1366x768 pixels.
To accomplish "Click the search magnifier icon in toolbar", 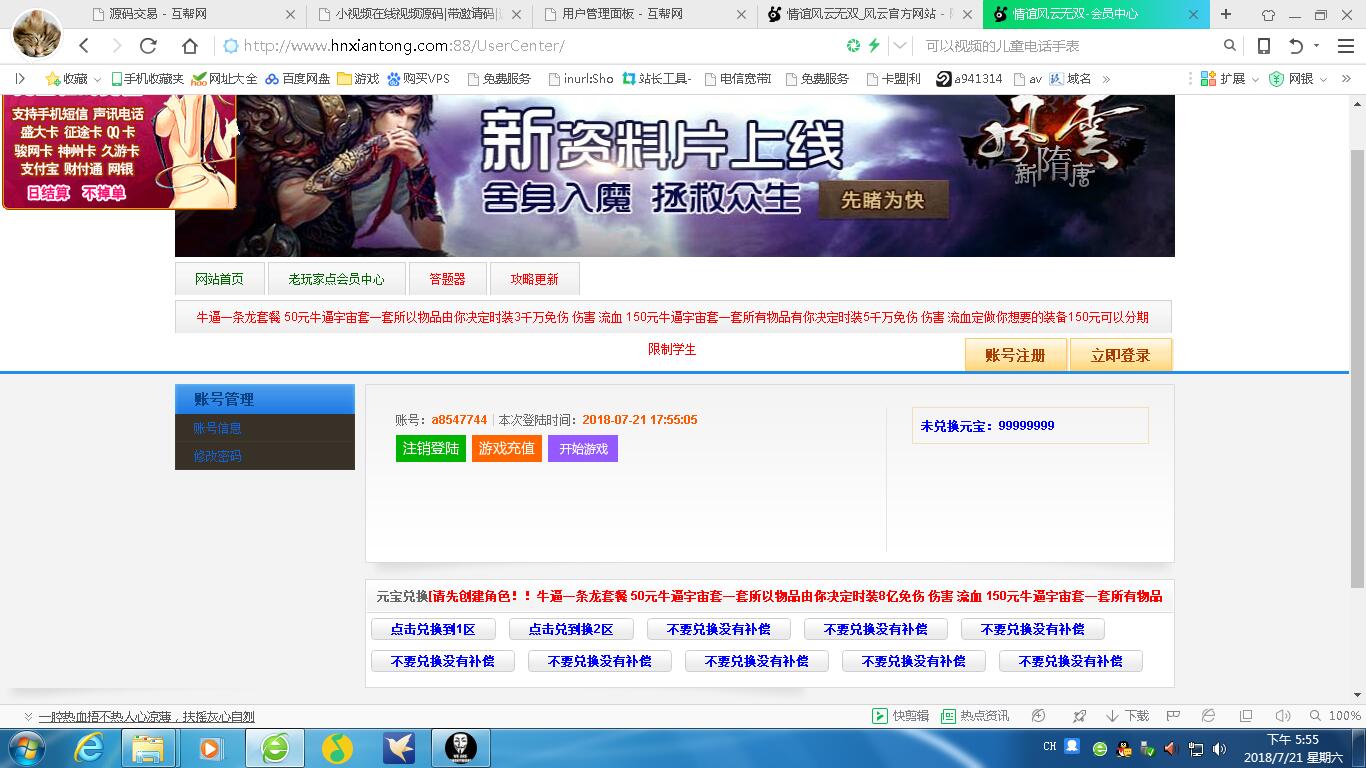I will (x=1230, y=46).
